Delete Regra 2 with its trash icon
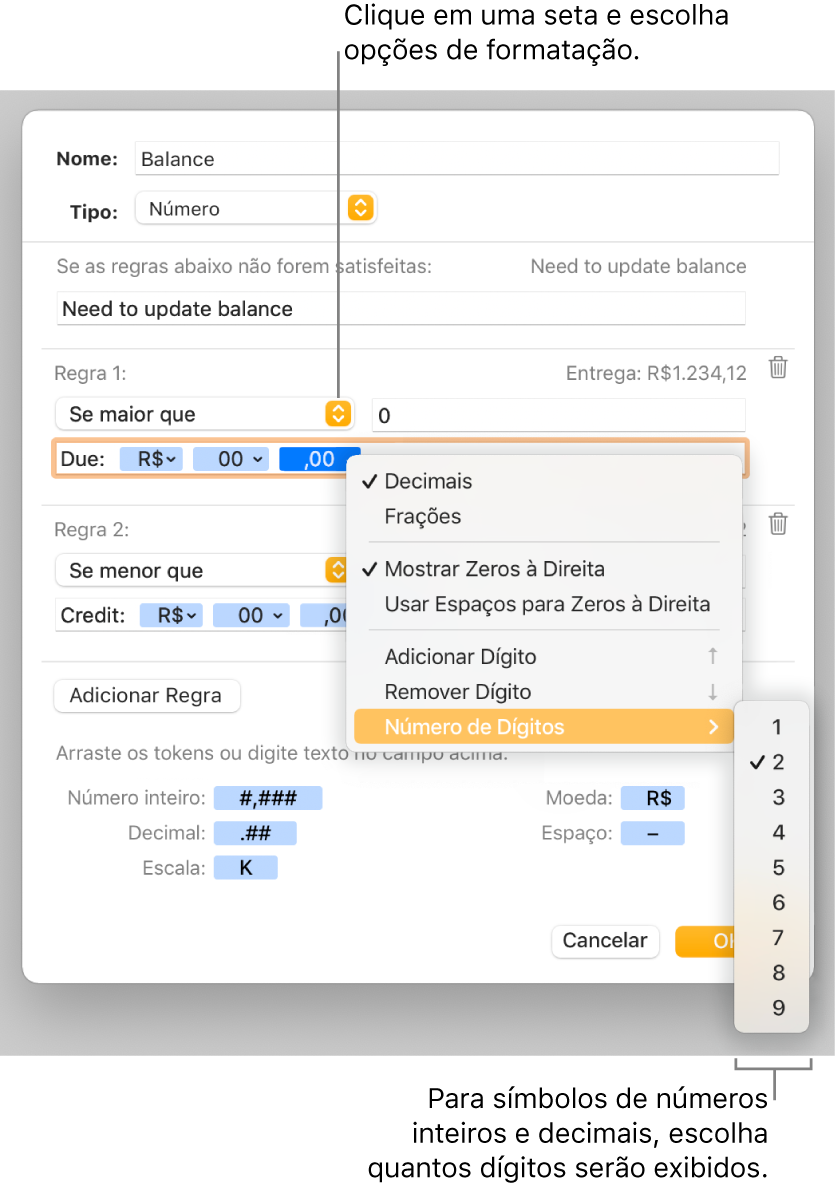The width and height of the screenshot is (835, 1189). (x=778, y=524)
